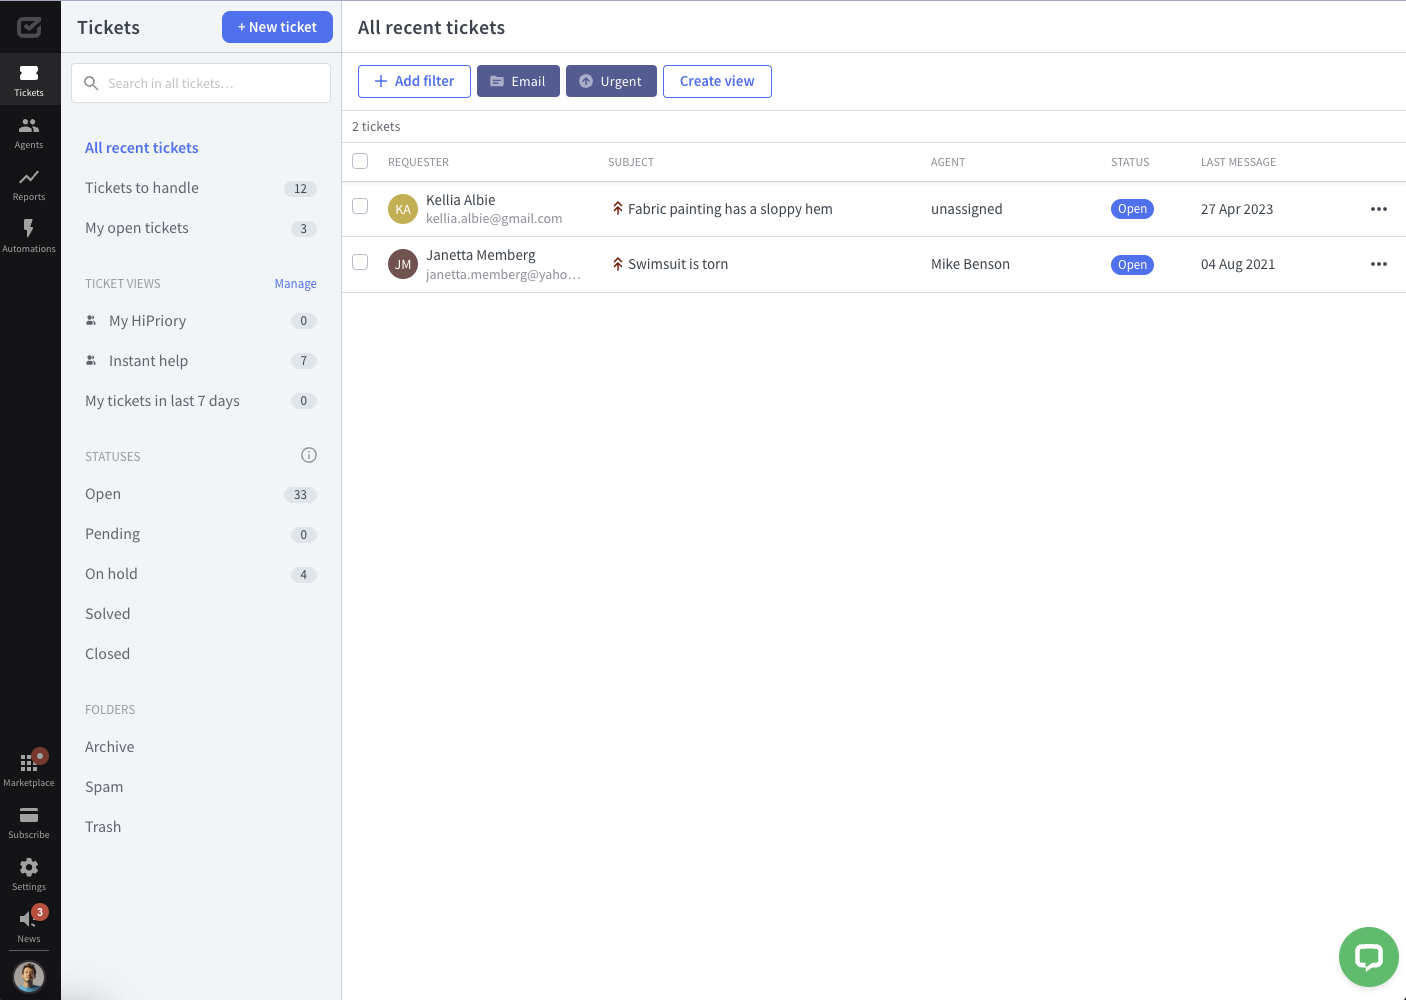Click the unassigned agent cell
The image size is (1406, 1000).
966,209
